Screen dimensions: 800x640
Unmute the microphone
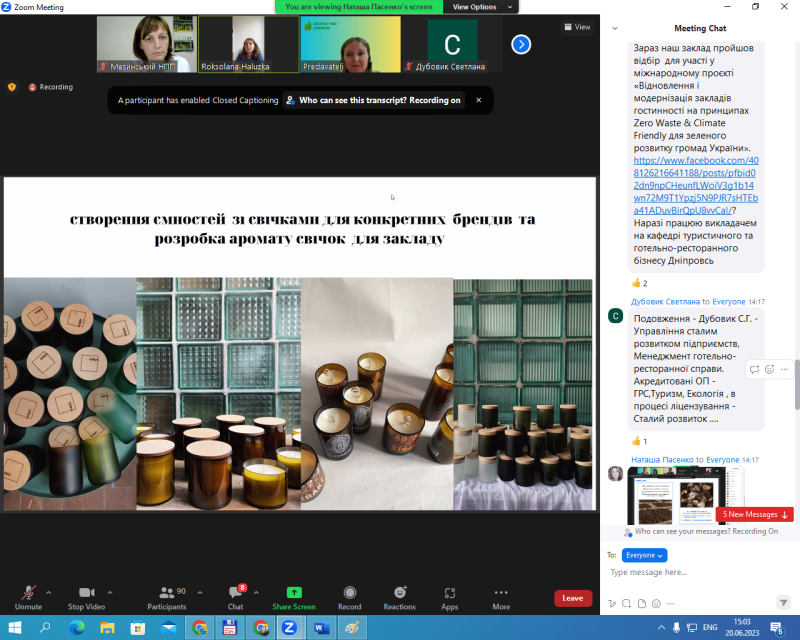[x=28, y=597]
